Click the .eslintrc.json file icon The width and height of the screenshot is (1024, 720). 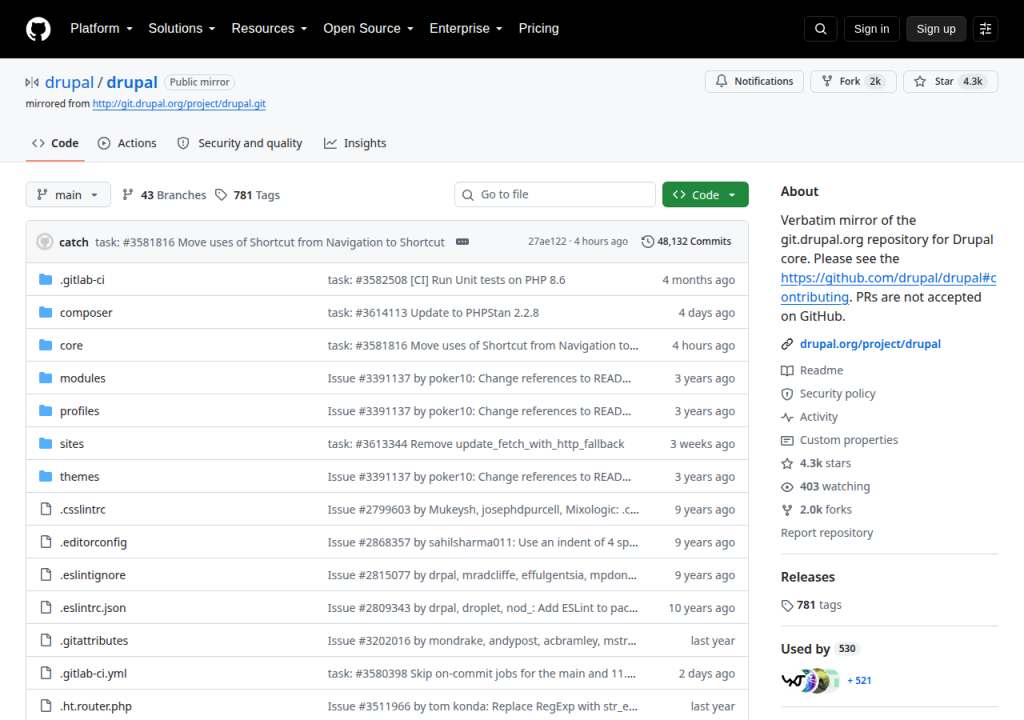pyautogui.click(x=45, y=607)
